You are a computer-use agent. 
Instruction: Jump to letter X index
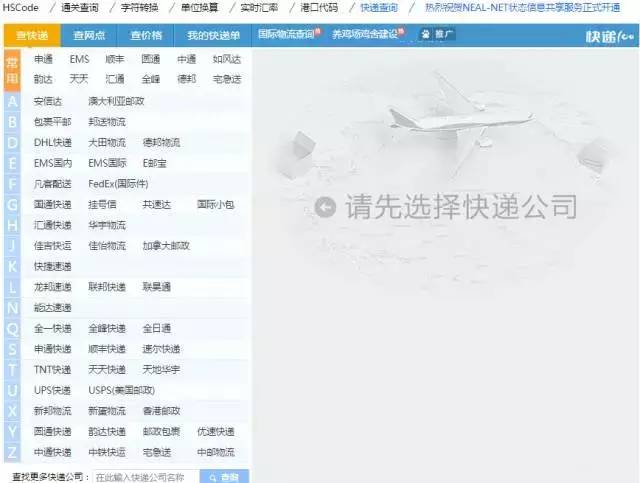(x=12, y=411)
